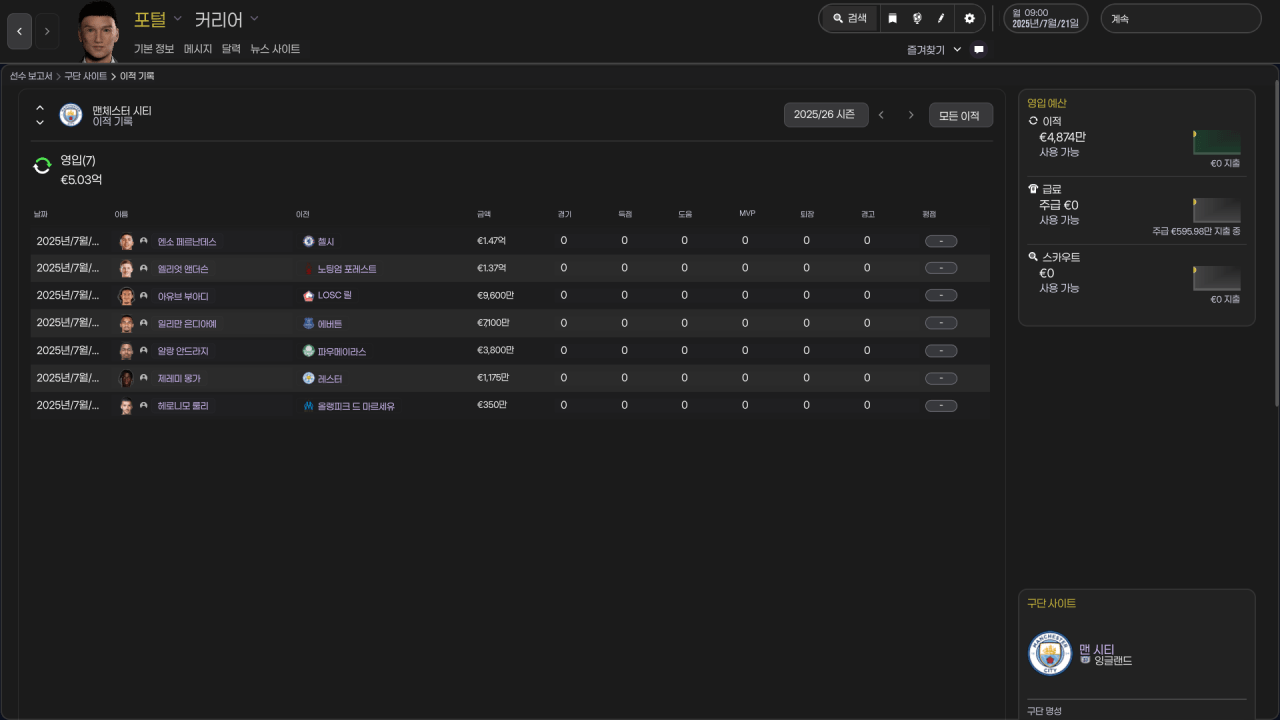Open 엘리엇 앤더슨 player link
Image resolution: width=1280 pixels, height=720 pixels.
click(183, 269)
